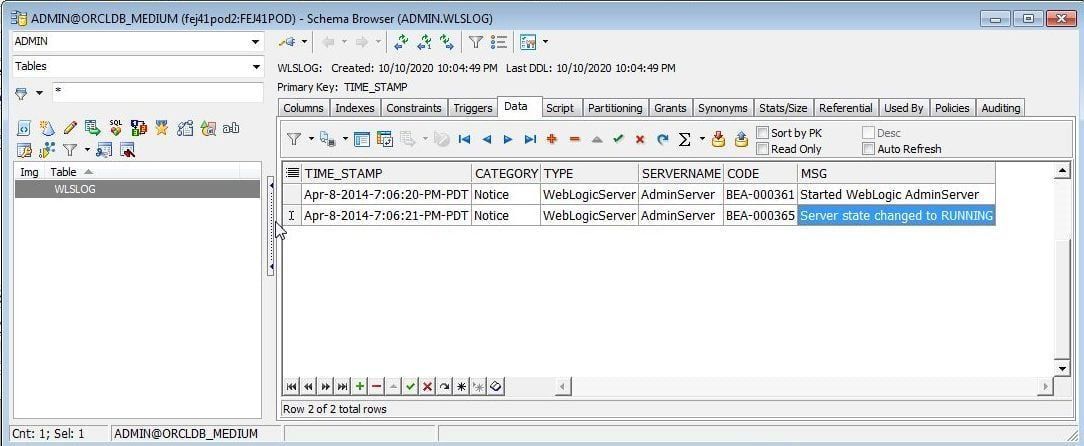
Task: Click the horizontal scrollbar left arrow in grid
Action: click(563, 387)
